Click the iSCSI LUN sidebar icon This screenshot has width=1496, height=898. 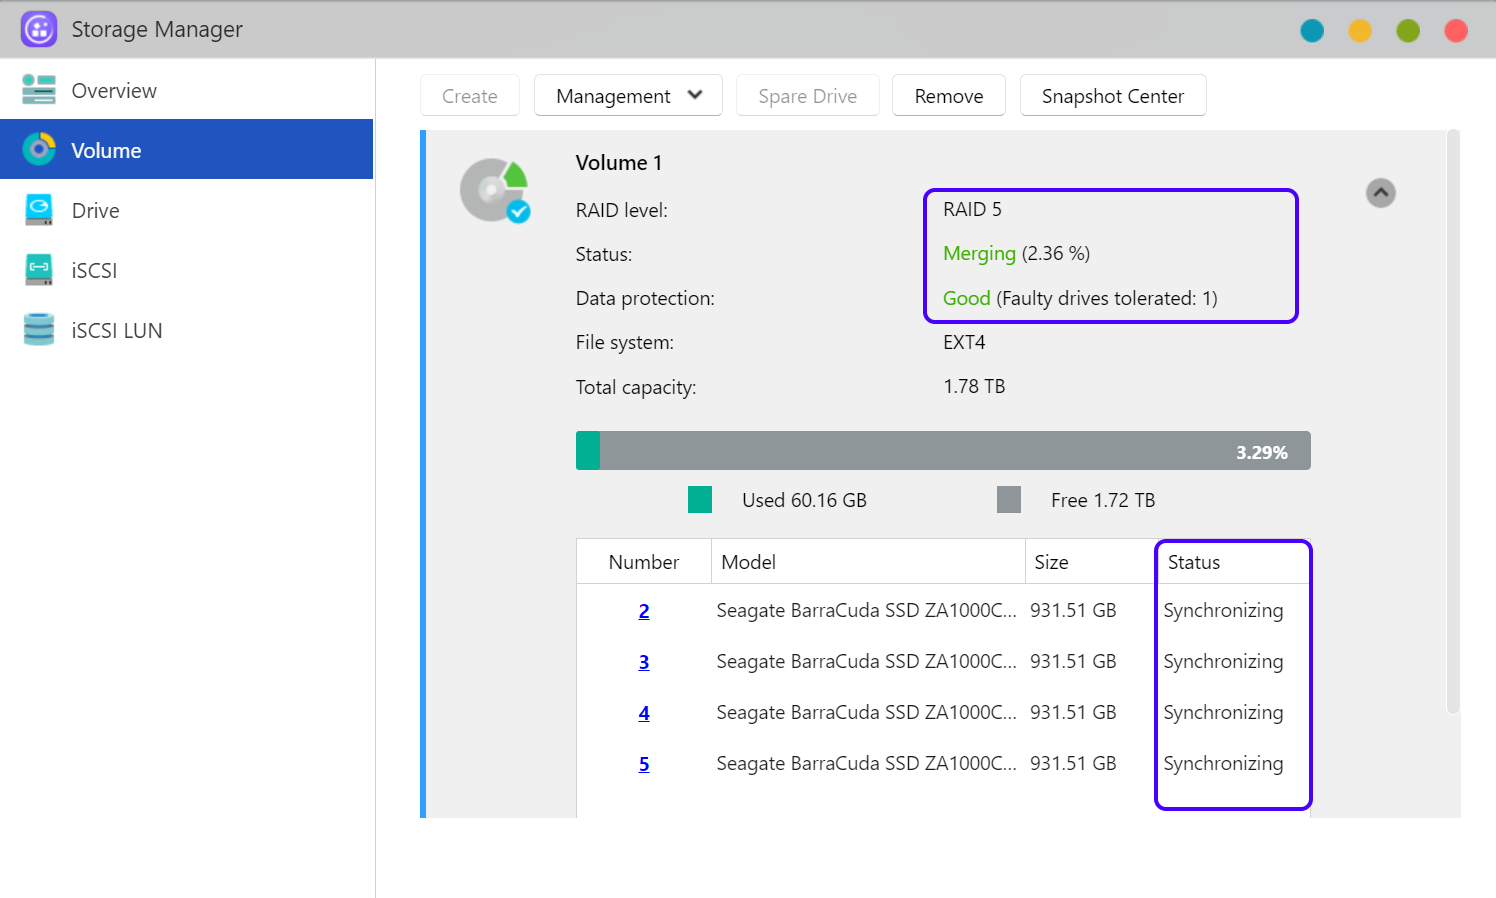click(39, 330)
